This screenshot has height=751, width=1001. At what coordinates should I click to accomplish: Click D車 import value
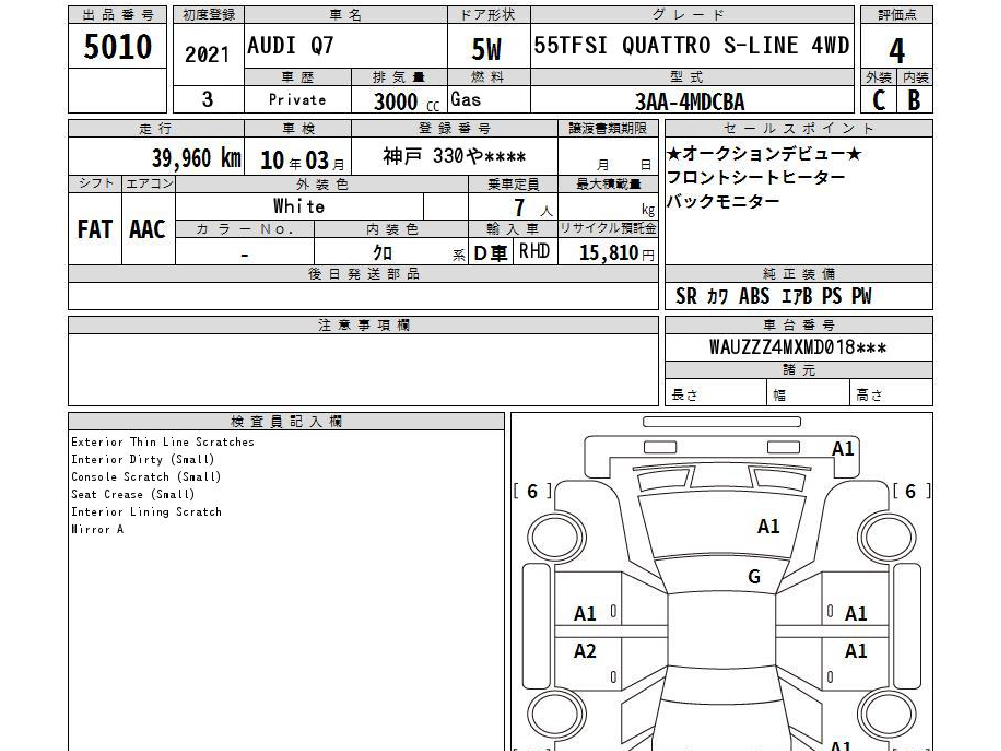click(490, 254)
